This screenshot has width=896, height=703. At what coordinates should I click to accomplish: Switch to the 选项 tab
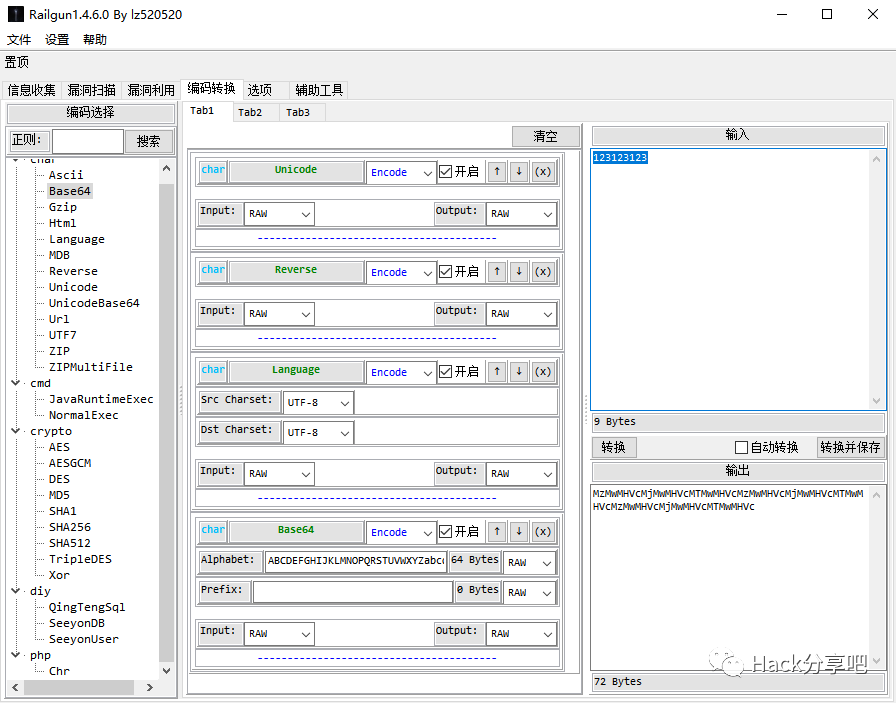[x=266, y=90]
